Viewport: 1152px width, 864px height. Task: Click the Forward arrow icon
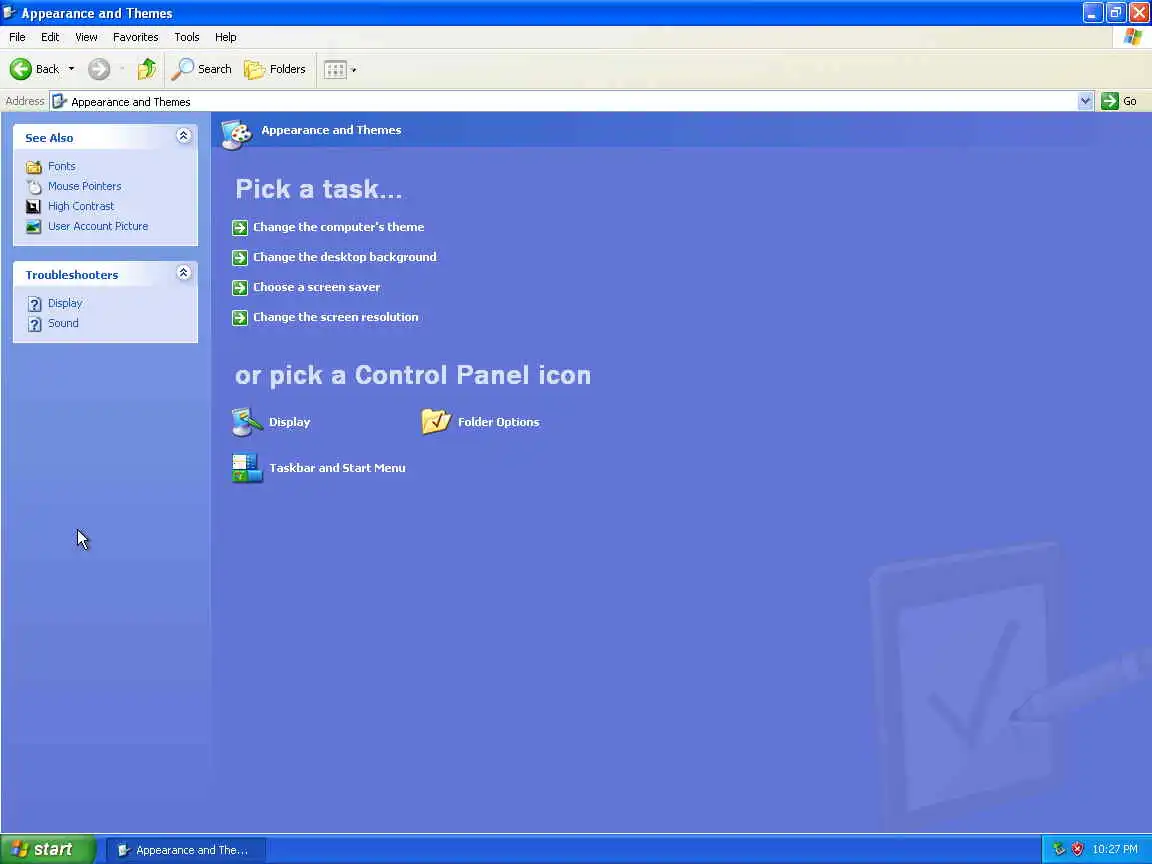pos(98,69)
